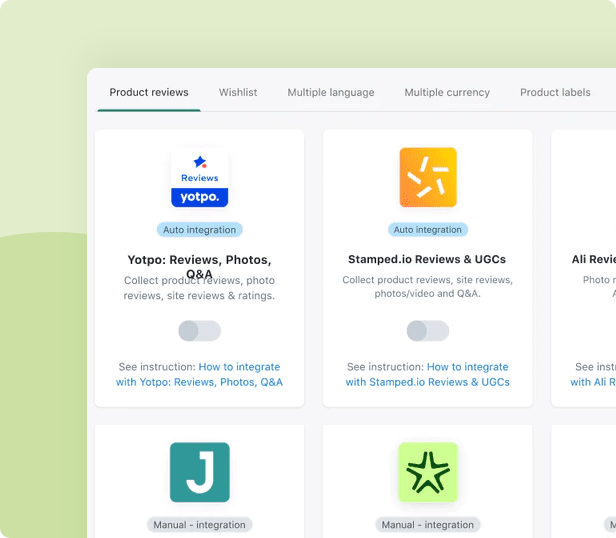Screen dimensions: 616x538
Task: Click the Stamped.io Reviews & UGCs heading
Action: 427,259
